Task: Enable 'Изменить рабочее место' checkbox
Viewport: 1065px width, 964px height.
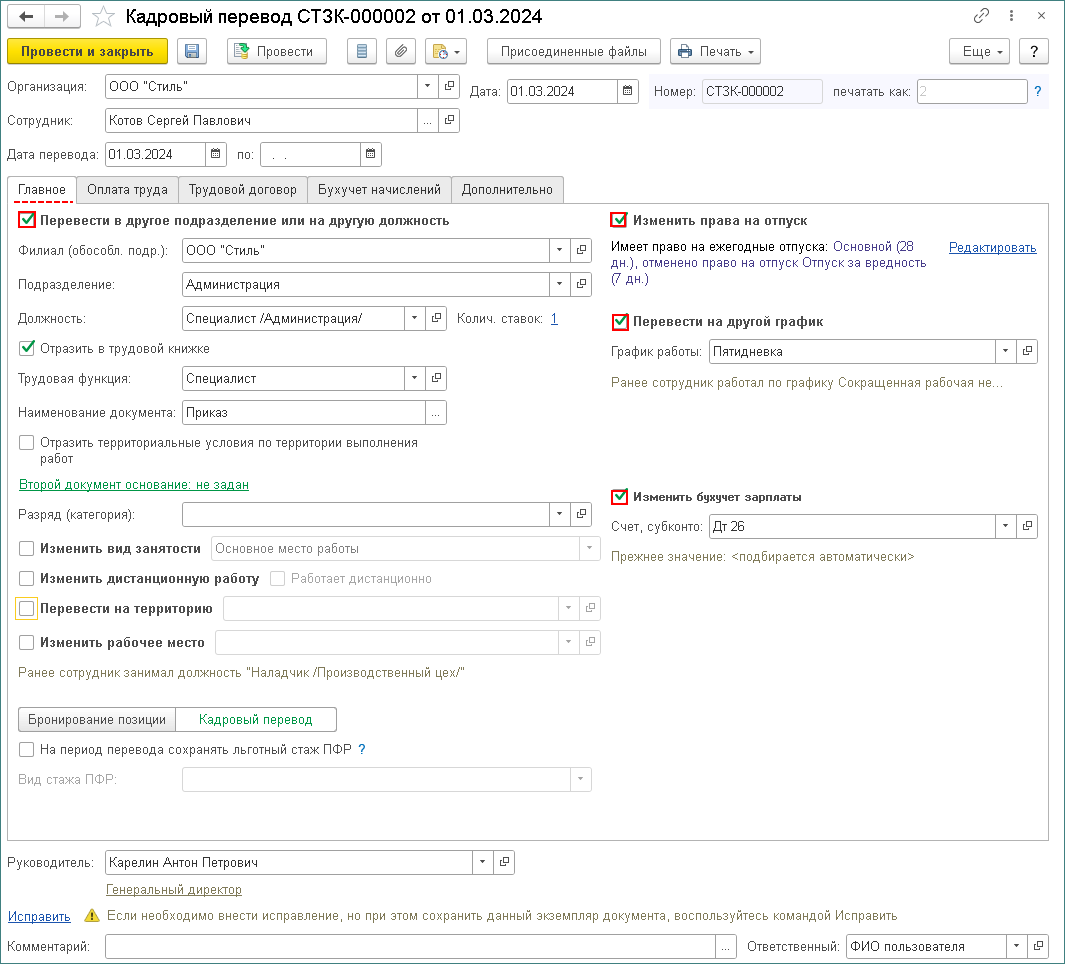Action: (26, 642)
